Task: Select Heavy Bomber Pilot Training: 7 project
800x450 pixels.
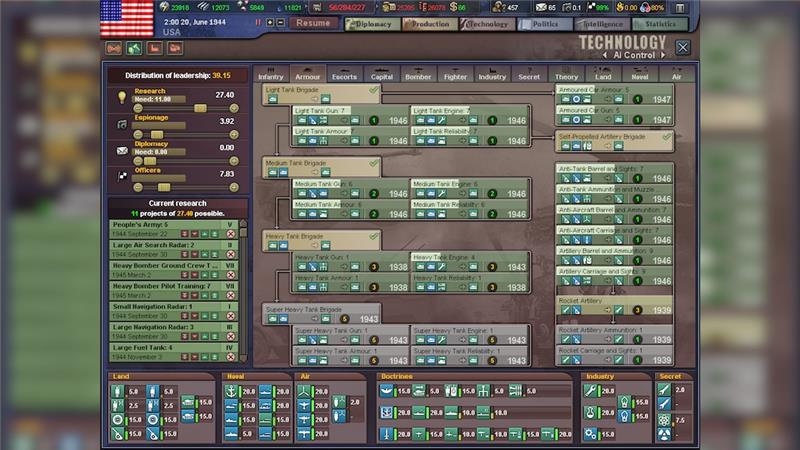Action: pos(173,290)
